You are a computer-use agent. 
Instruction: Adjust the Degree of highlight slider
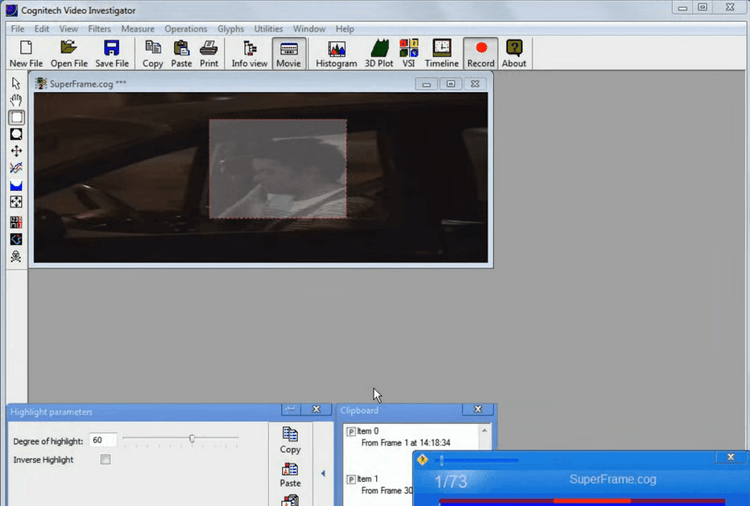tap(191, 439)
